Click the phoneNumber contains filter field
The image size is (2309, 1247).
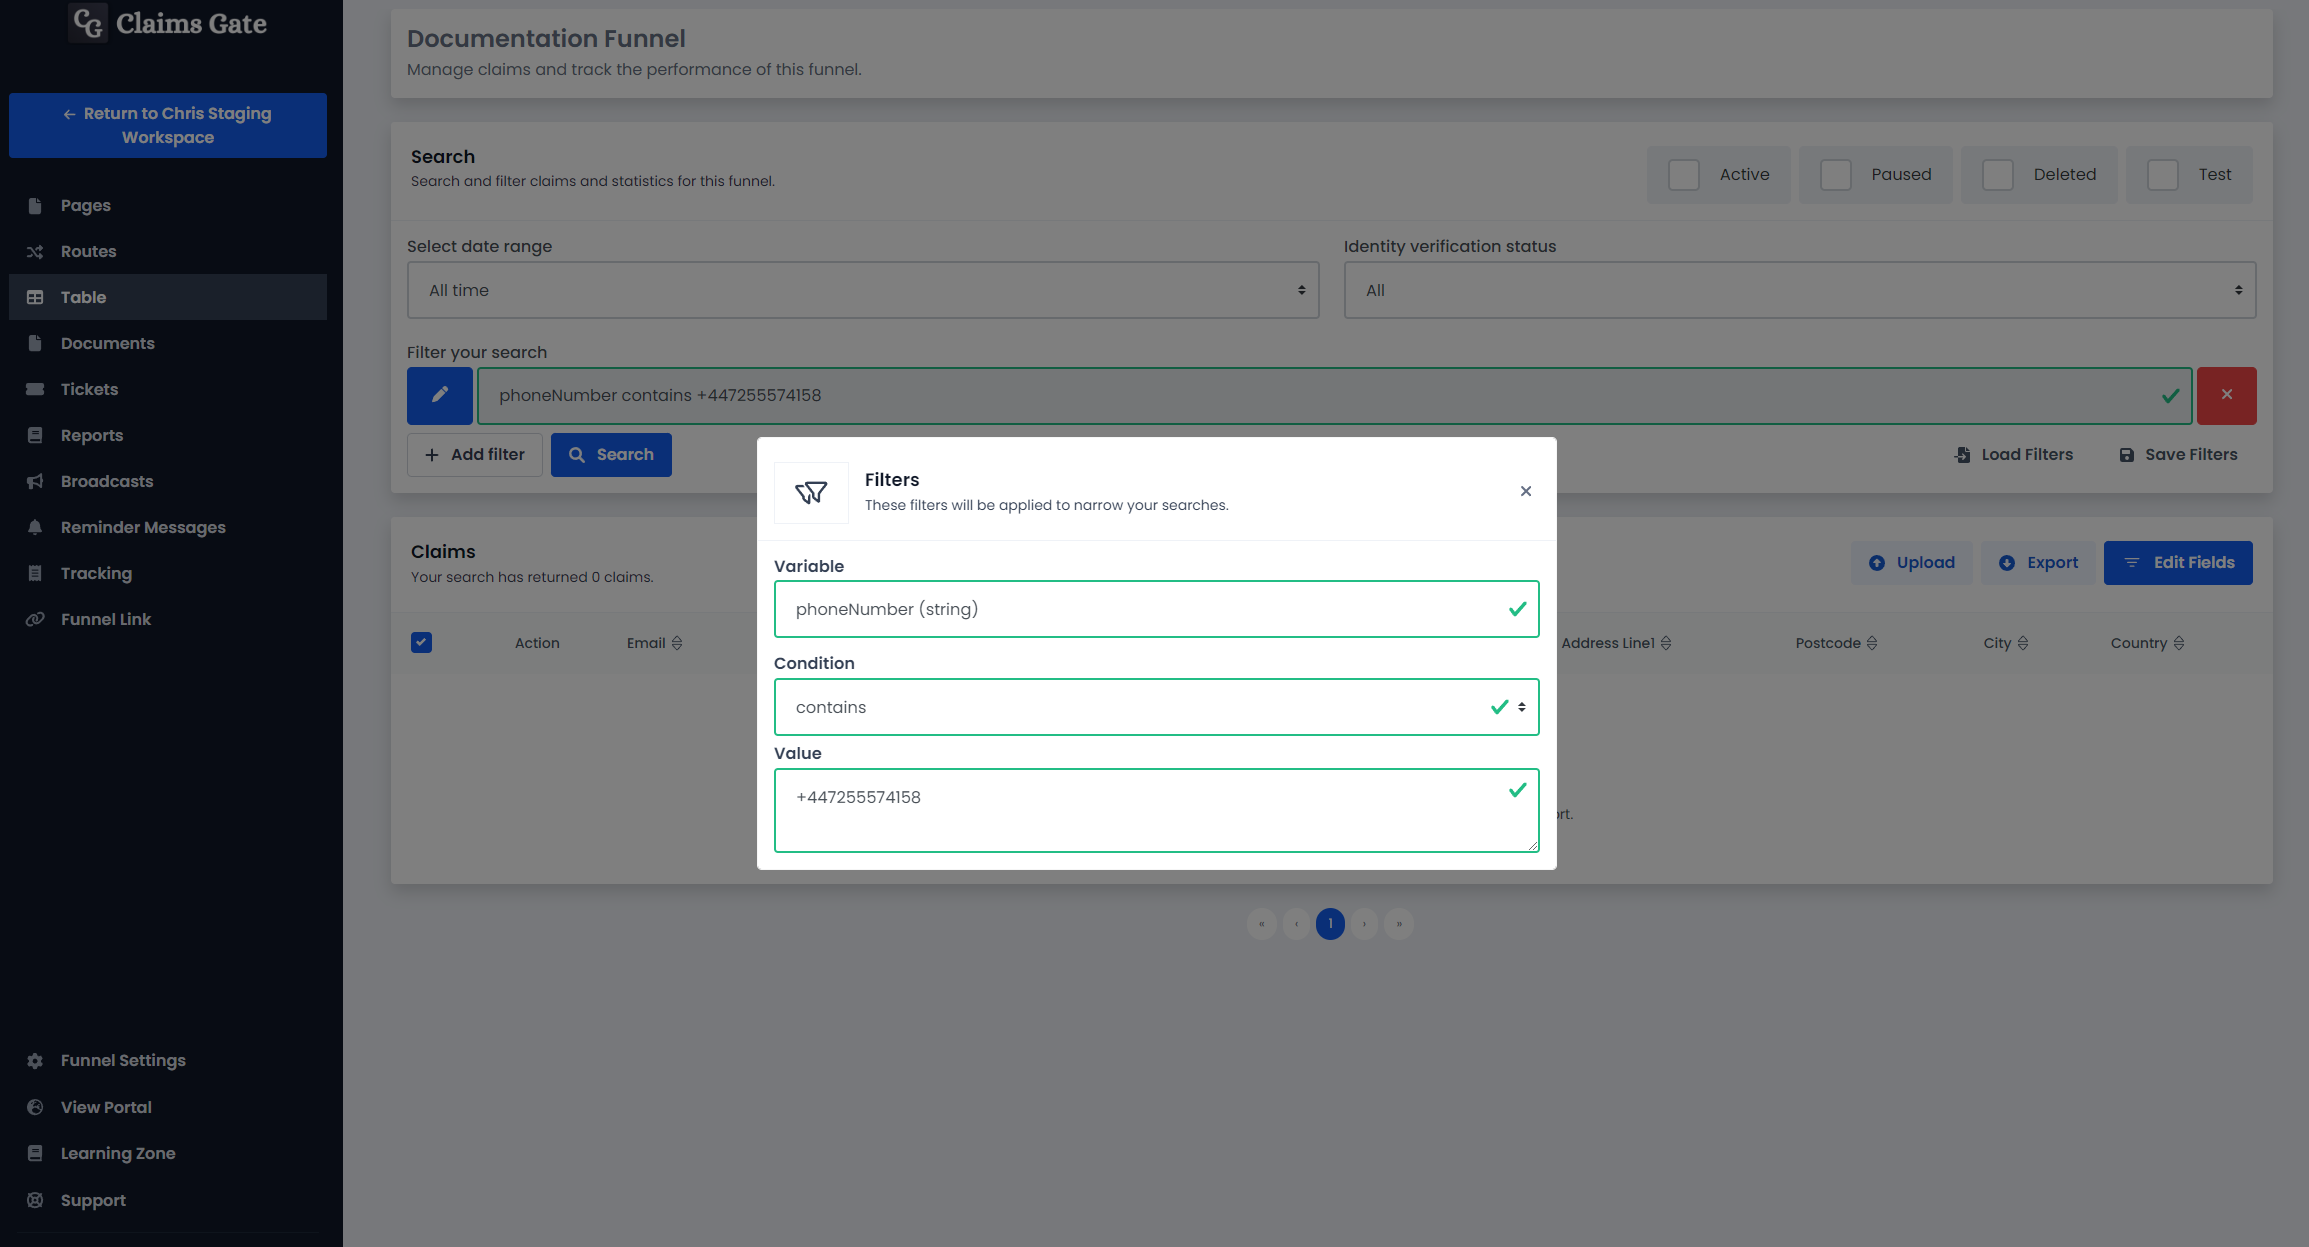tap(1335, 396)
